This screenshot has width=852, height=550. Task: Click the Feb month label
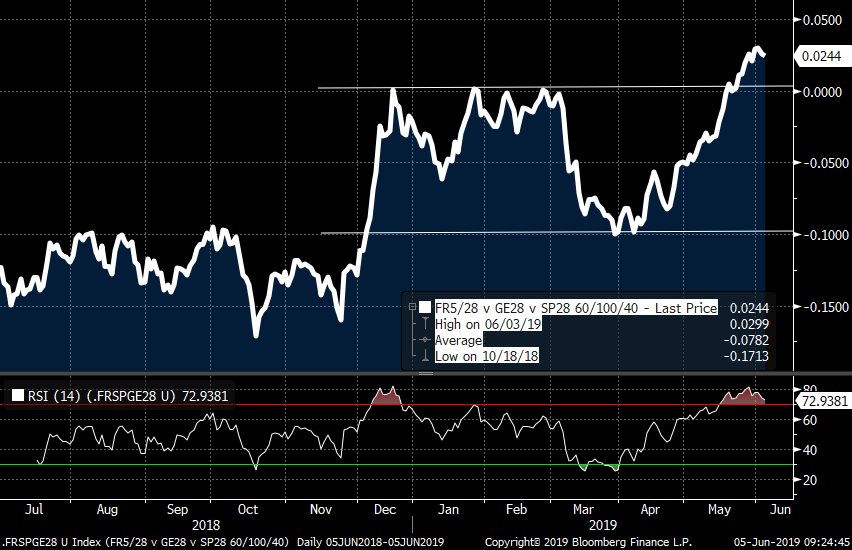pos(516,509)
